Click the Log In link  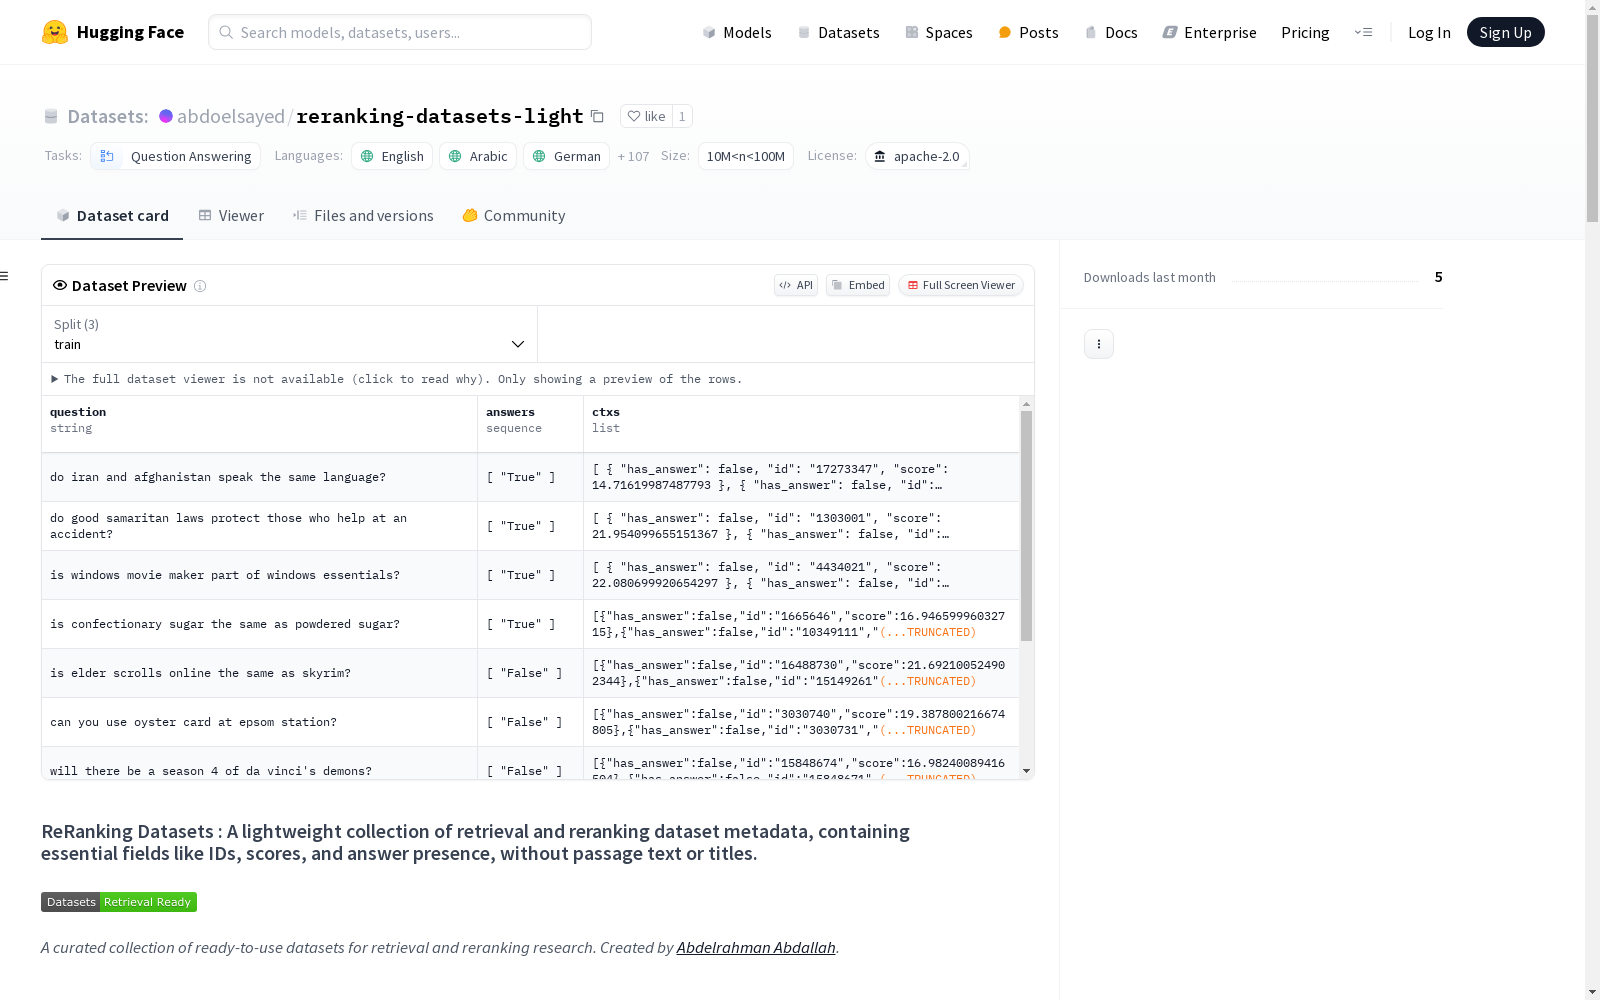pos(1429,32)
